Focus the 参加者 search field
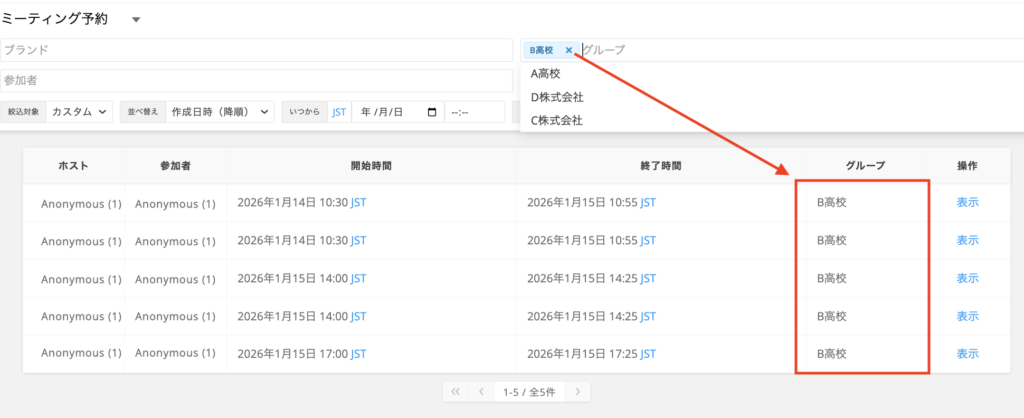 256,80
